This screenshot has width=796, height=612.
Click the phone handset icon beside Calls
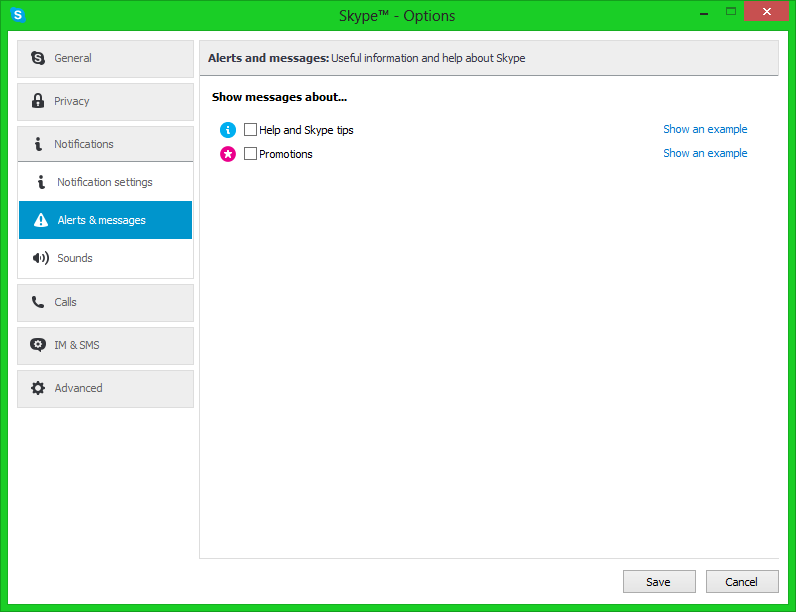coord(38,302)
